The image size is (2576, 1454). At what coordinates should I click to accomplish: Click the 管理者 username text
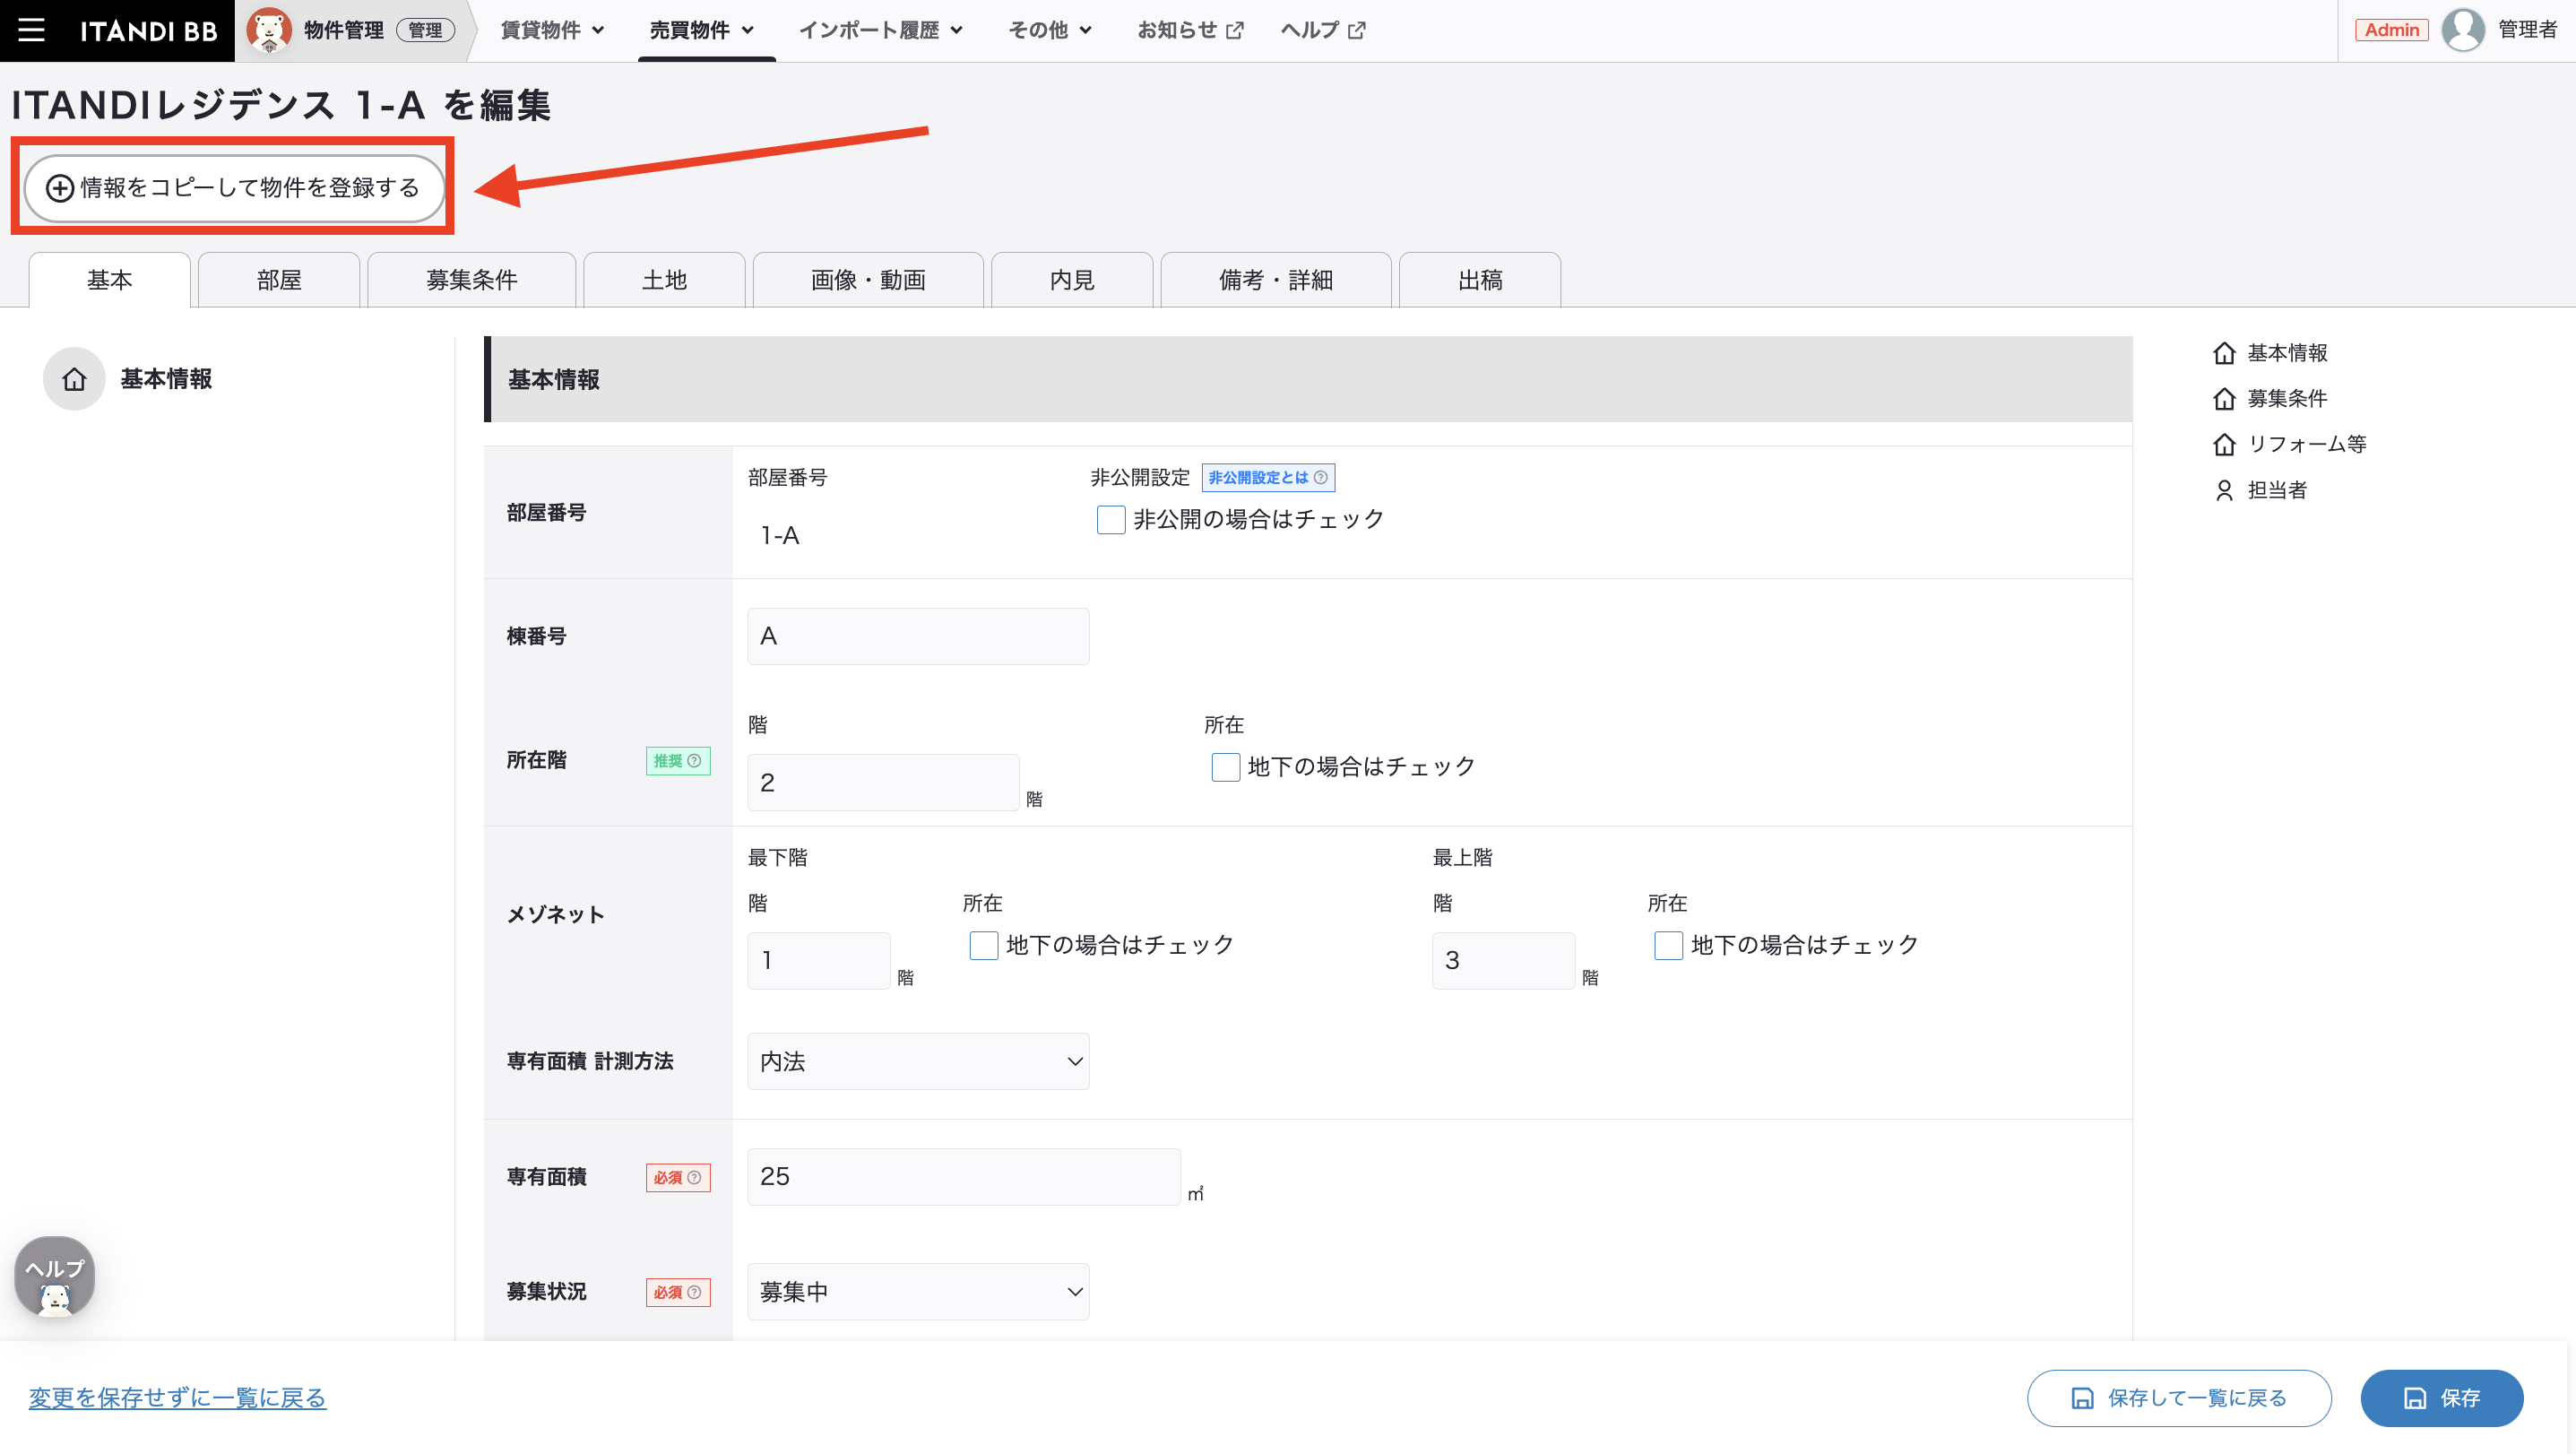click(2527, 30)
